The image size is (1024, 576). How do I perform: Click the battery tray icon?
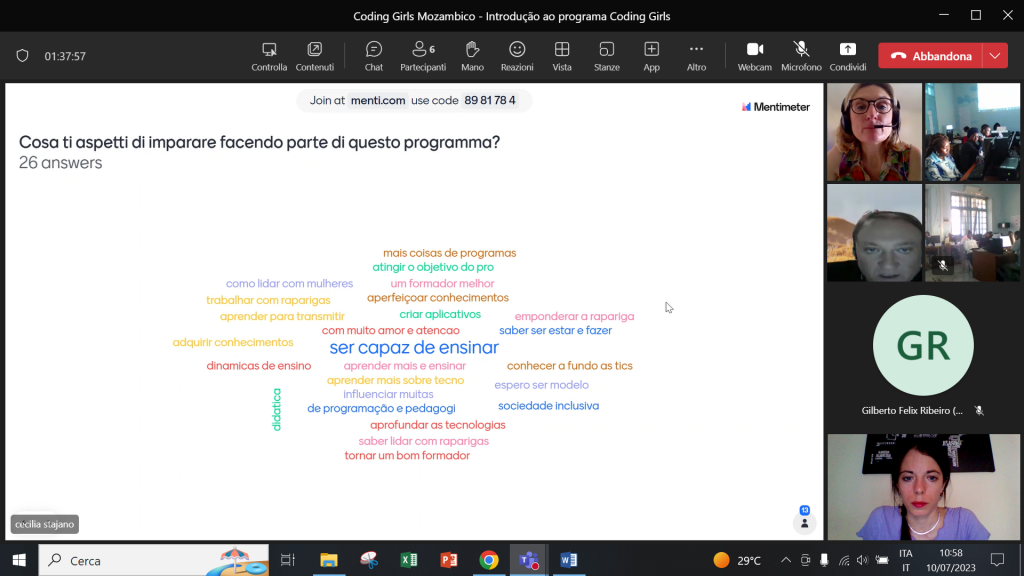[882, 560]
